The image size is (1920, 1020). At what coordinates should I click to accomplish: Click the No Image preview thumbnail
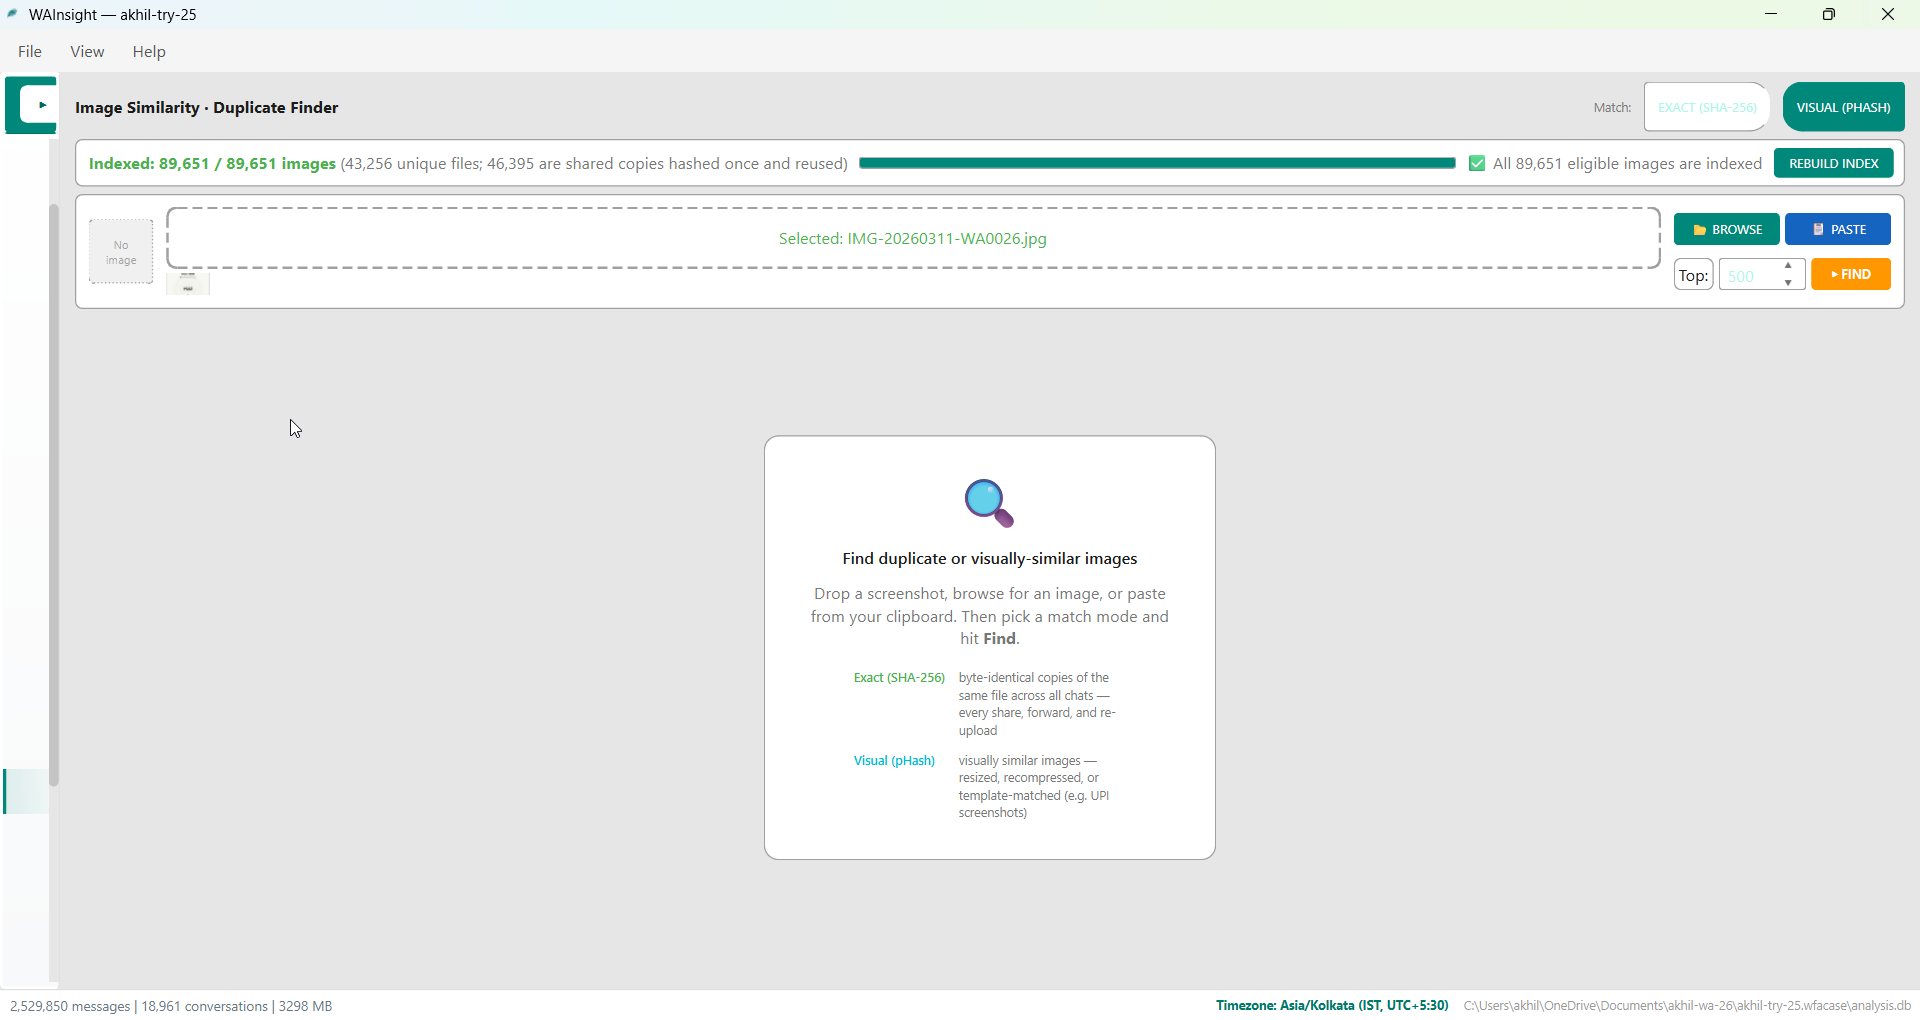pyautogui.click(x=121, y=252)
